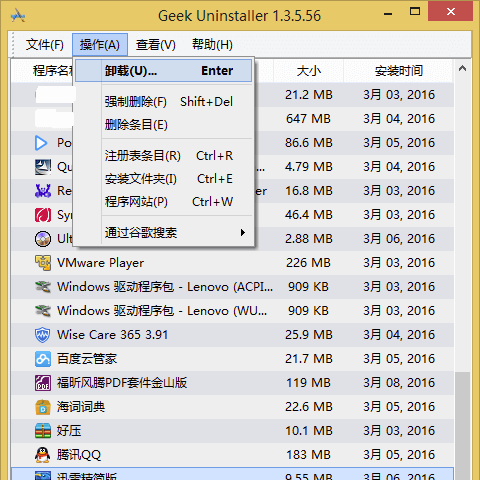Click the blue play-arrow icon of the Po... entry
The height and width of the screenshot is (480, 480).
tap(41, 143)
